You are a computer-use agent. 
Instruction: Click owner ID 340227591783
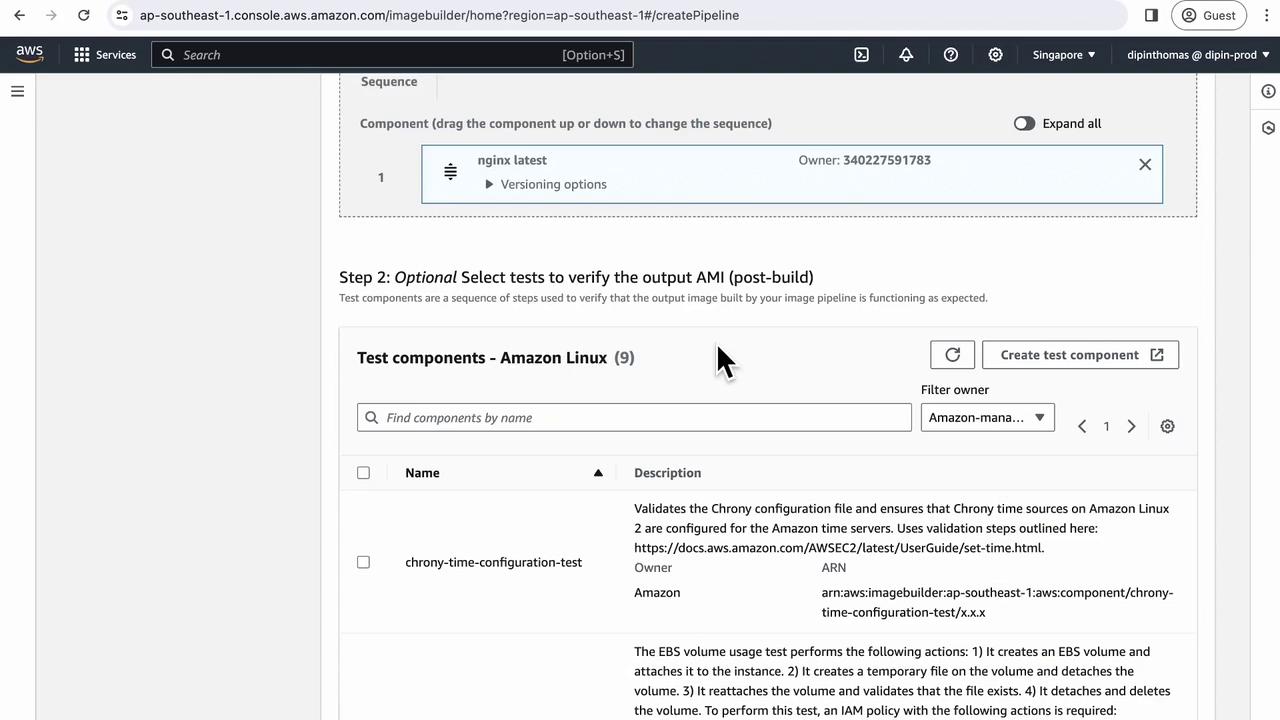coord(887,160)
